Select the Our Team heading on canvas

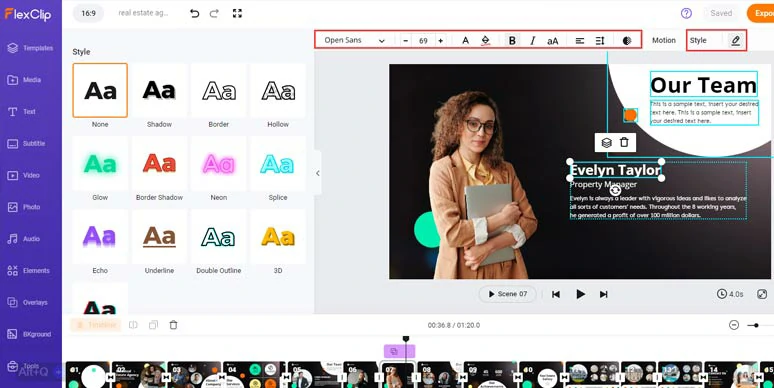703,85
